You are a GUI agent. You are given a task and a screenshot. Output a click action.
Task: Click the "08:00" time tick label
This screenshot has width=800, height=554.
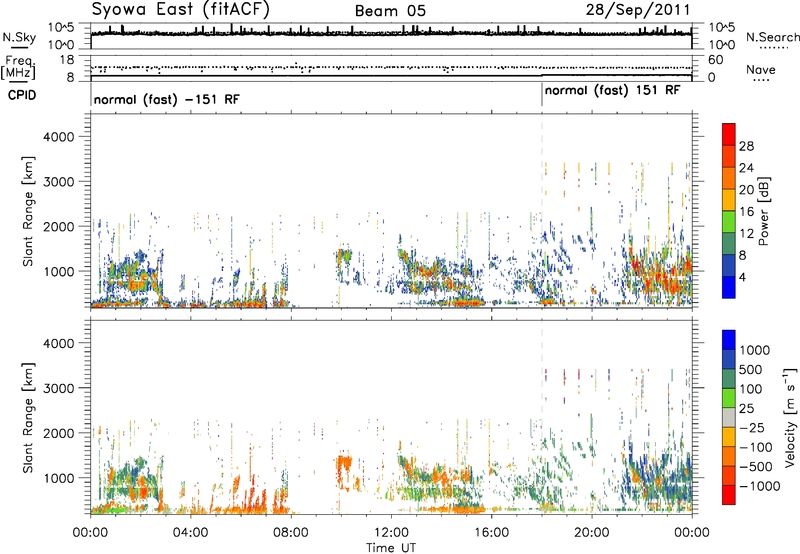click(x=291, y=533)
